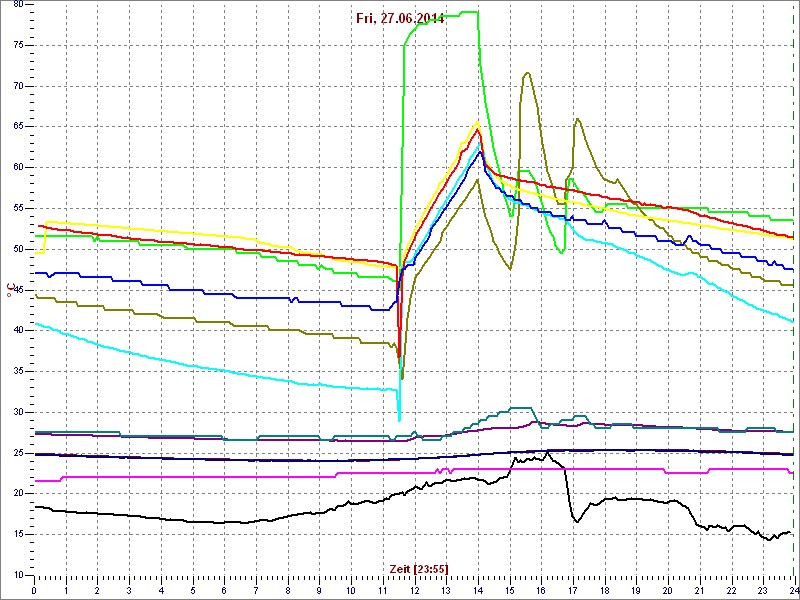Click the °C unit label on the left axis
The width and height of the screenshot is (800, 600).
(x=10, y=290)
